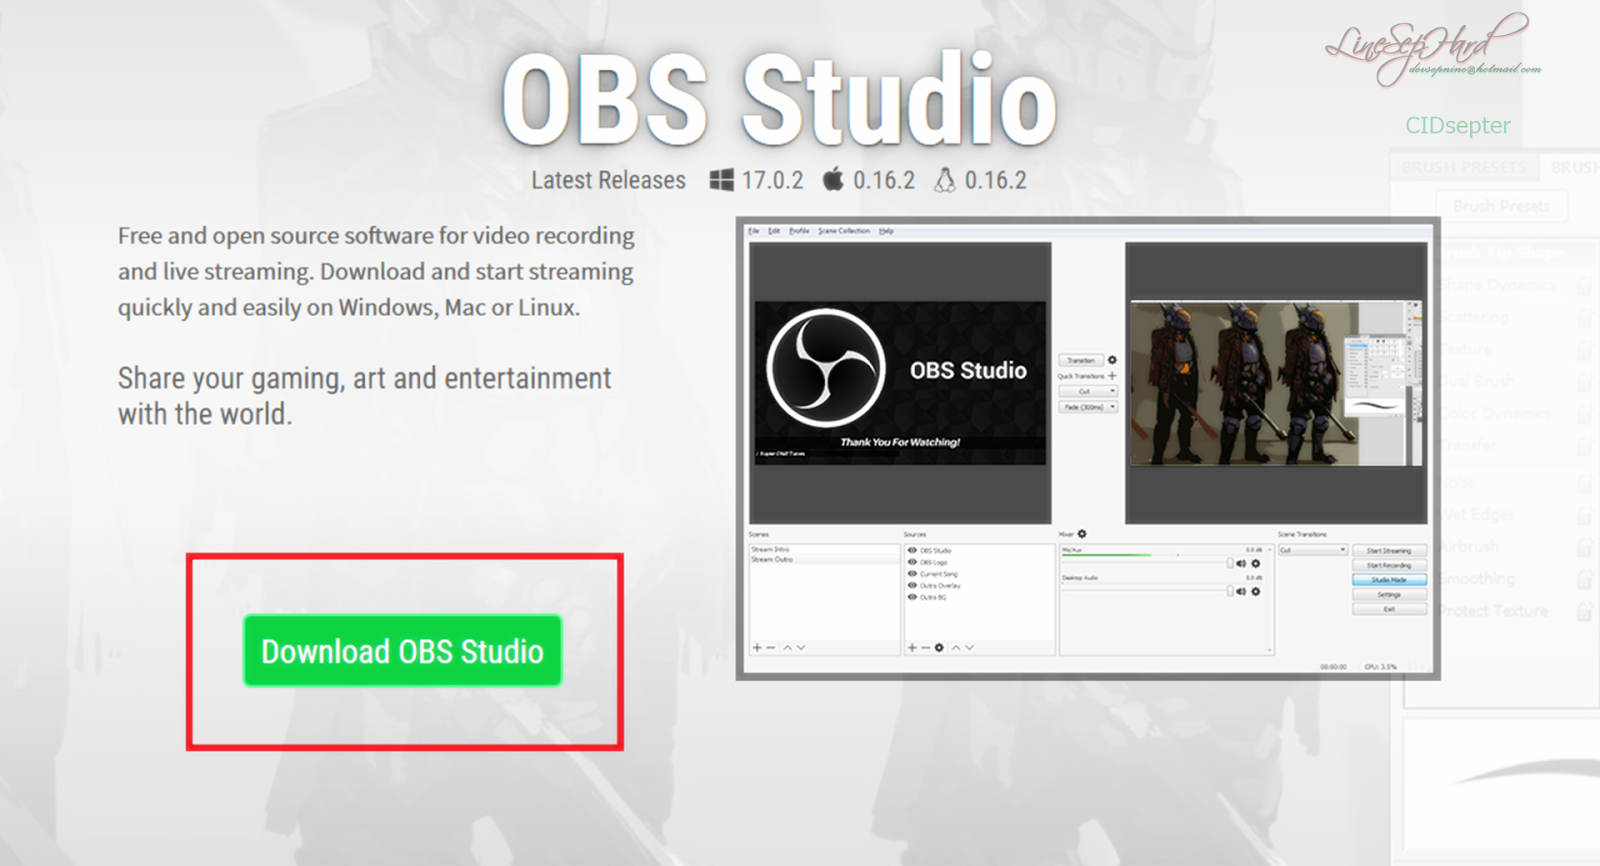
Task: Select the Stream Outro scene
Action: (823, 559)
